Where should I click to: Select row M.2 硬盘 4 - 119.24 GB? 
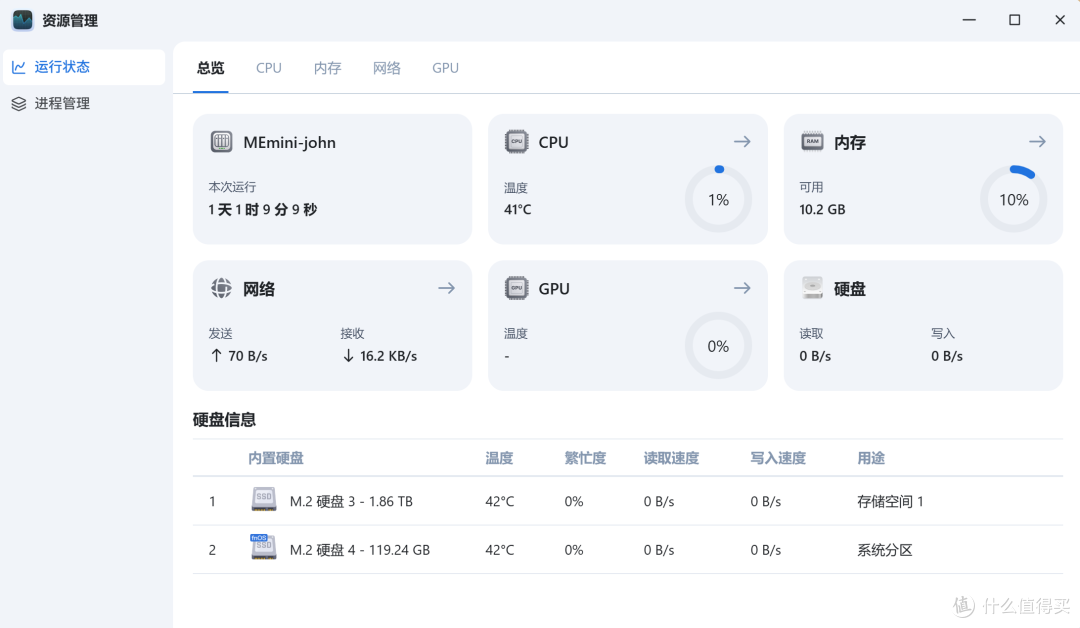click(627, 550)
